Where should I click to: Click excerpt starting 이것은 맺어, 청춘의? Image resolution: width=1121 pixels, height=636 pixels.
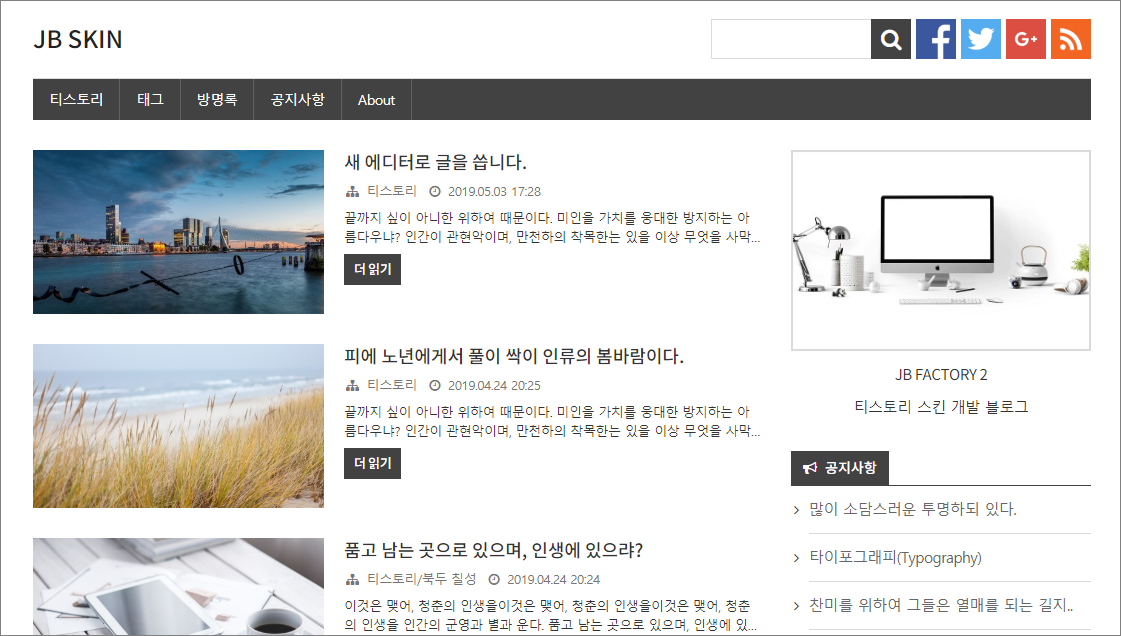pos(552,615)
